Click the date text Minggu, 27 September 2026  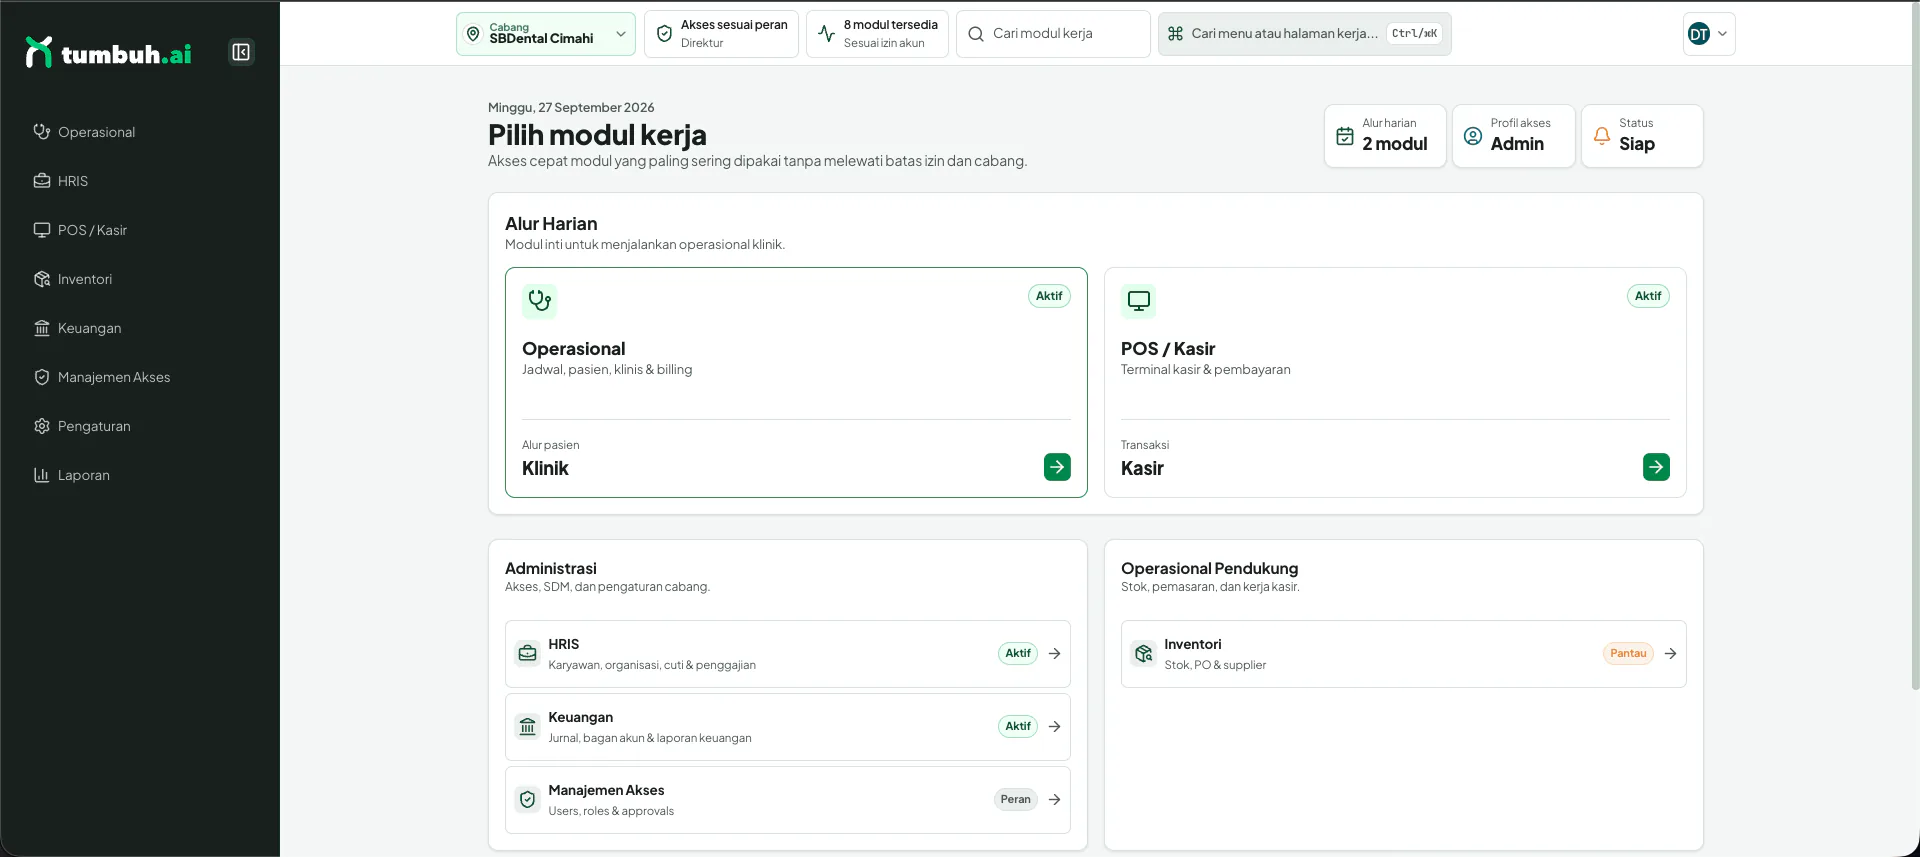click(571, 108)
